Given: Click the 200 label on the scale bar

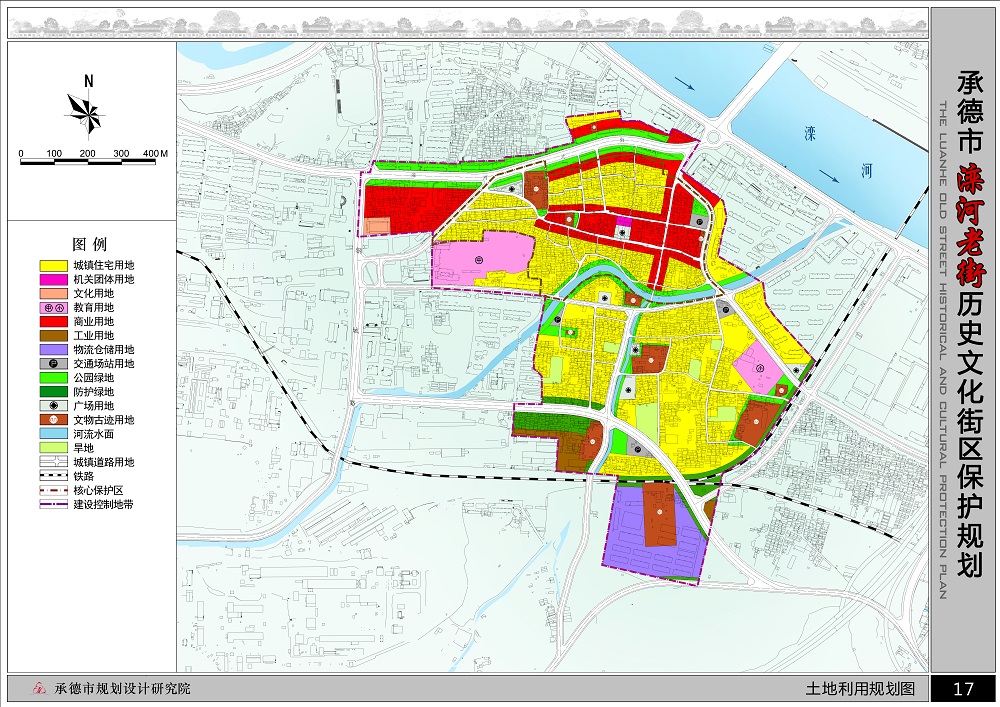Looking at the screenshot, I should coord(87,154).
